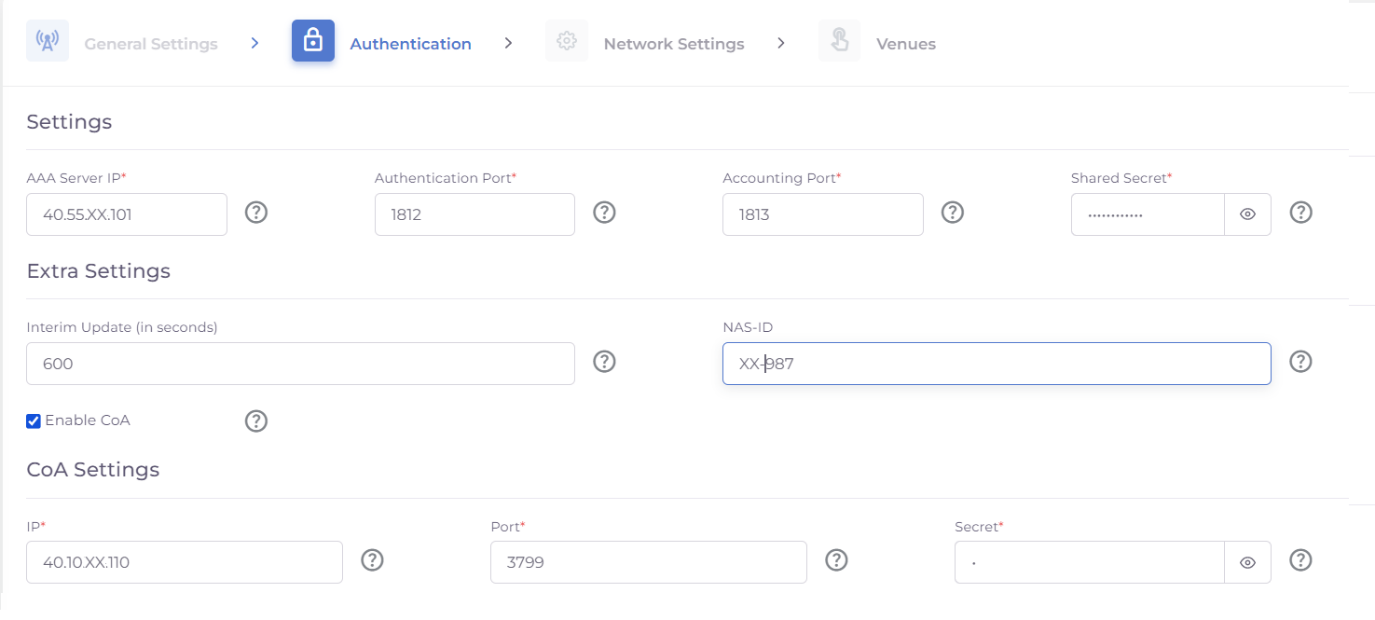Click the General Settings antenna icon
The width and height of the screenshot is (1375, 620).
coord(47,42)
